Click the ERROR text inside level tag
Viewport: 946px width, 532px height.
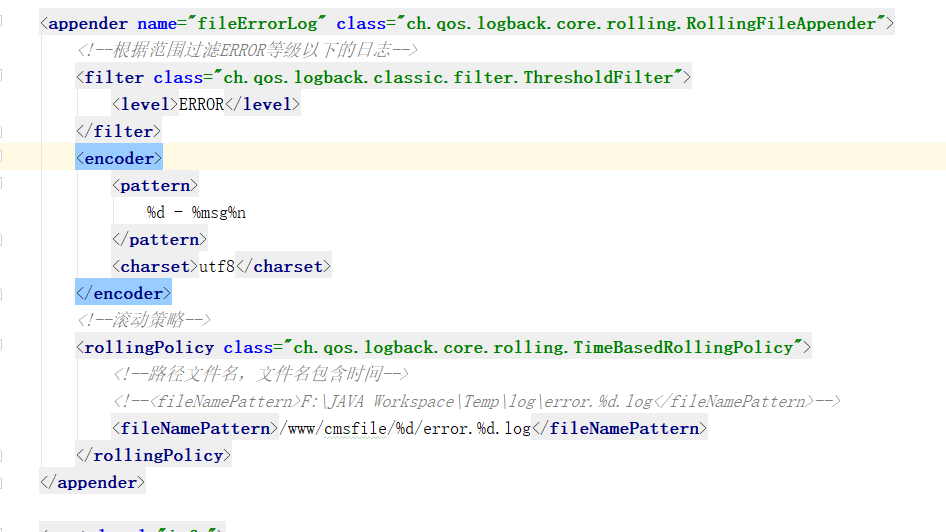[x=201, y=104]
